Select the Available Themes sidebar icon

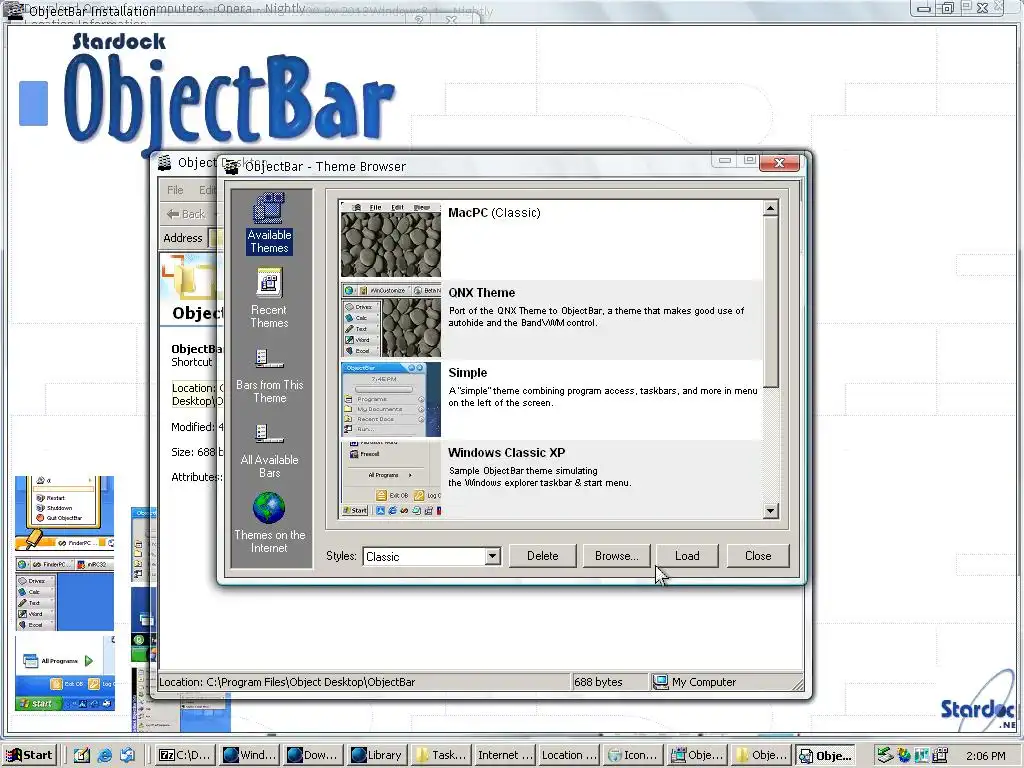tap(269, 223)
